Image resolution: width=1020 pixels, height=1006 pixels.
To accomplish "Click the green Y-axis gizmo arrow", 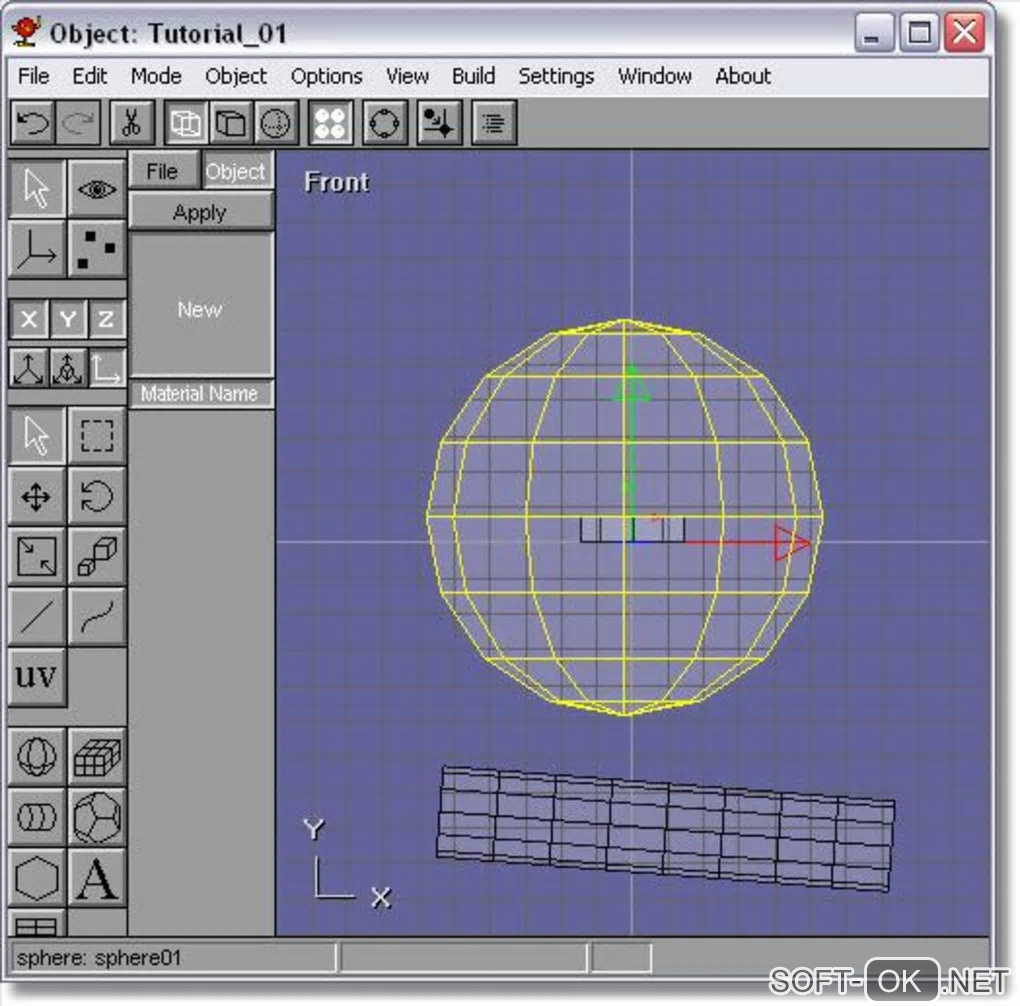I will (631, 384).
